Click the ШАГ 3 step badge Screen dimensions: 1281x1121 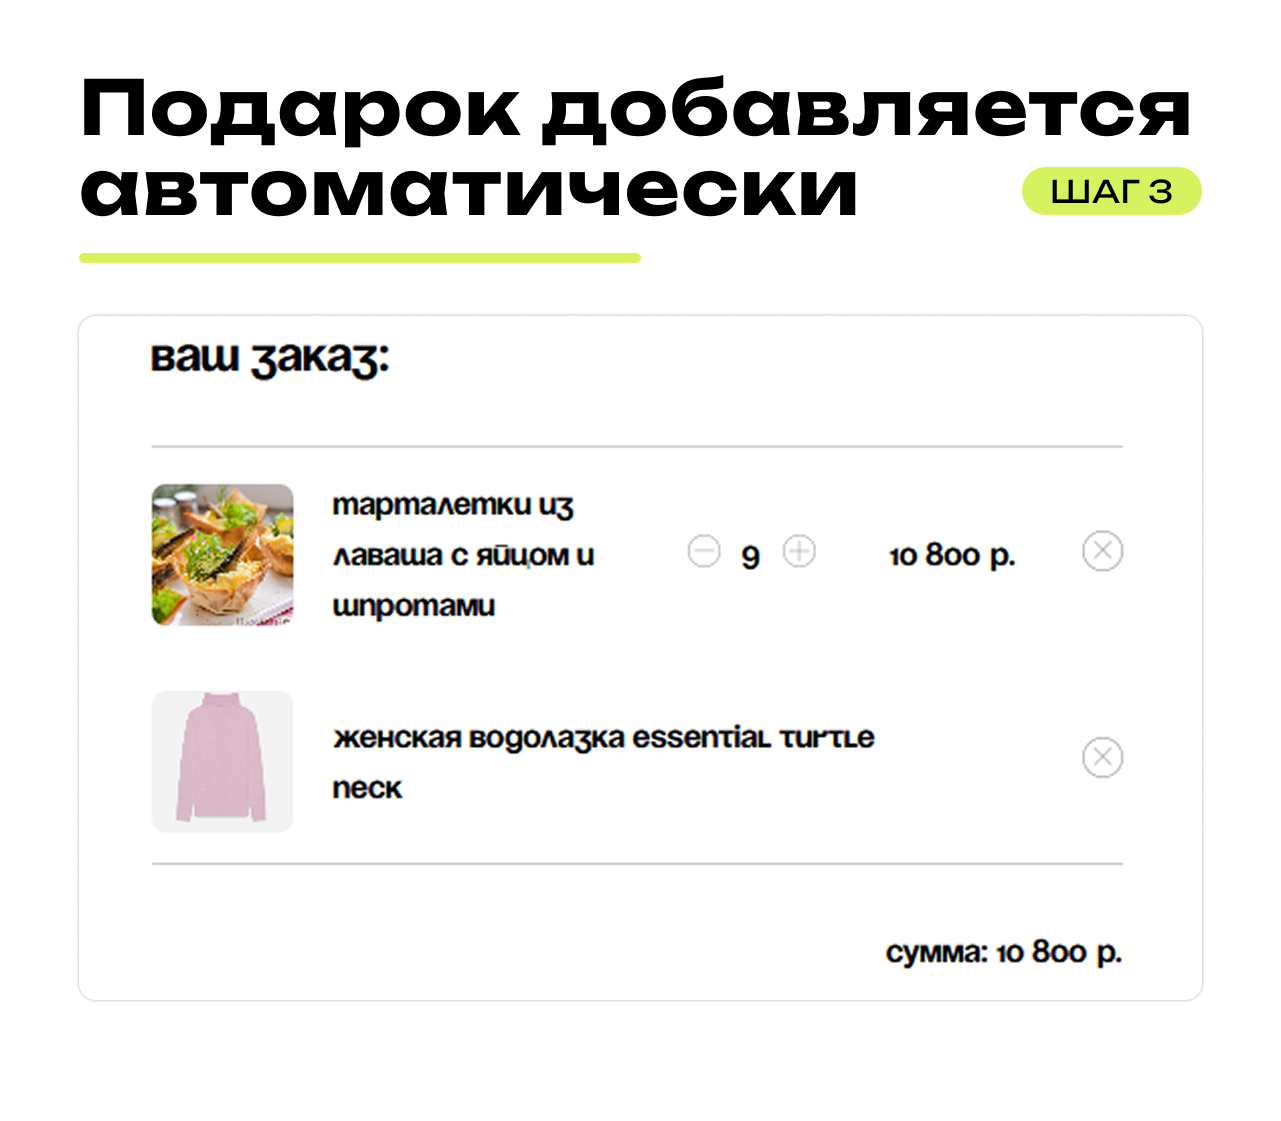(1112, 191)
